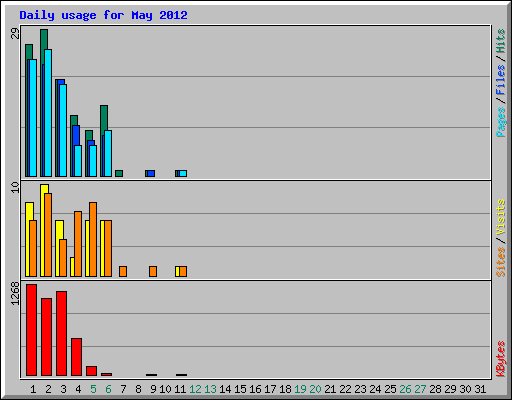Select the orange Sites bar for day 5
Screen dimensions: 512x400
click(x=93, y=239)
